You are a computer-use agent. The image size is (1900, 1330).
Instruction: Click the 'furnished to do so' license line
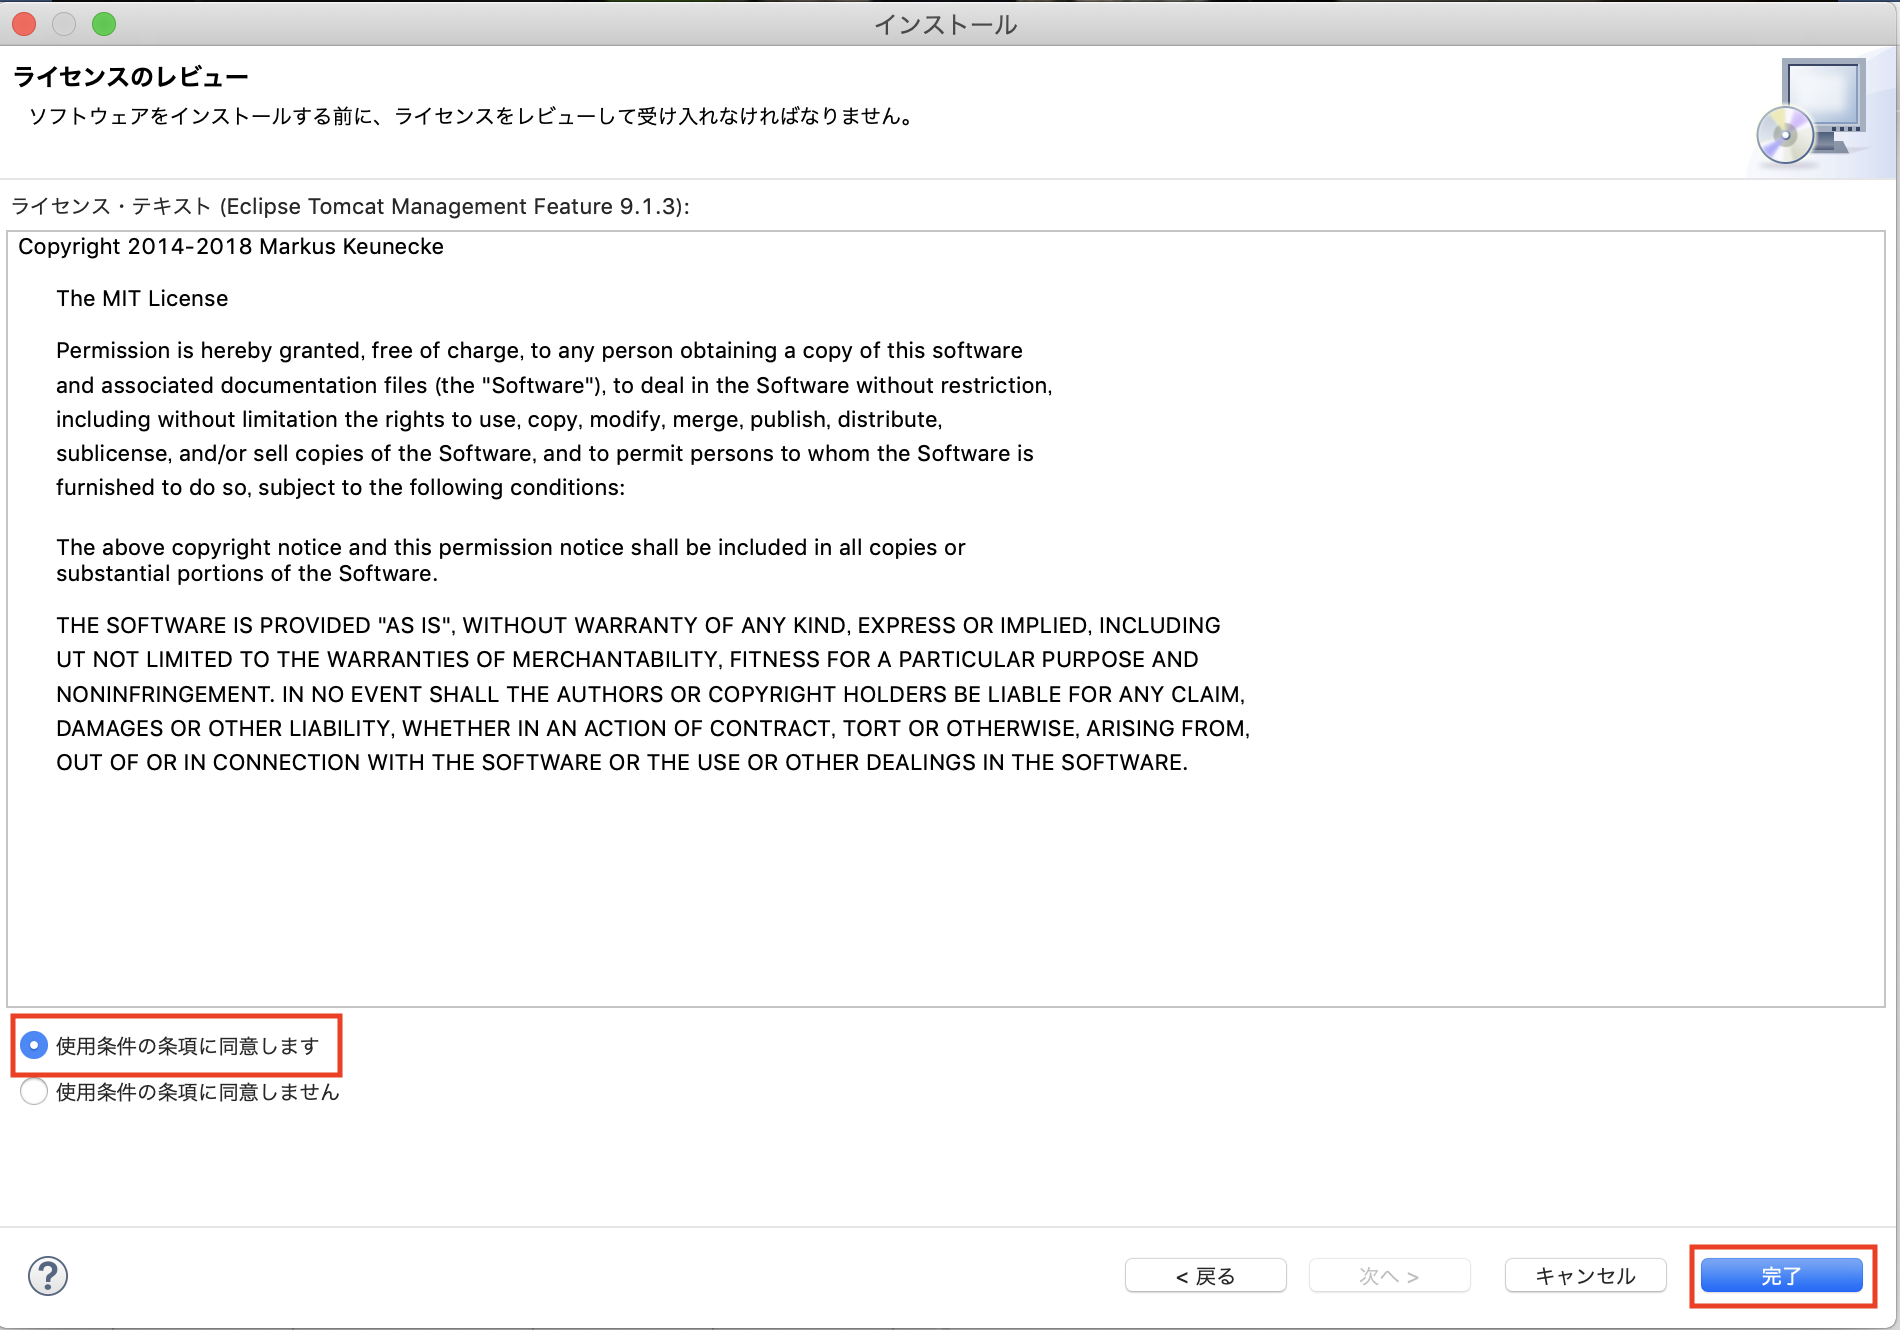point(340,488)
